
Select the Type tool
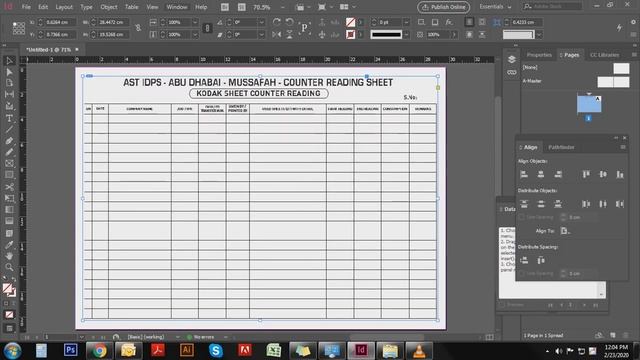[x=9, y=118]
